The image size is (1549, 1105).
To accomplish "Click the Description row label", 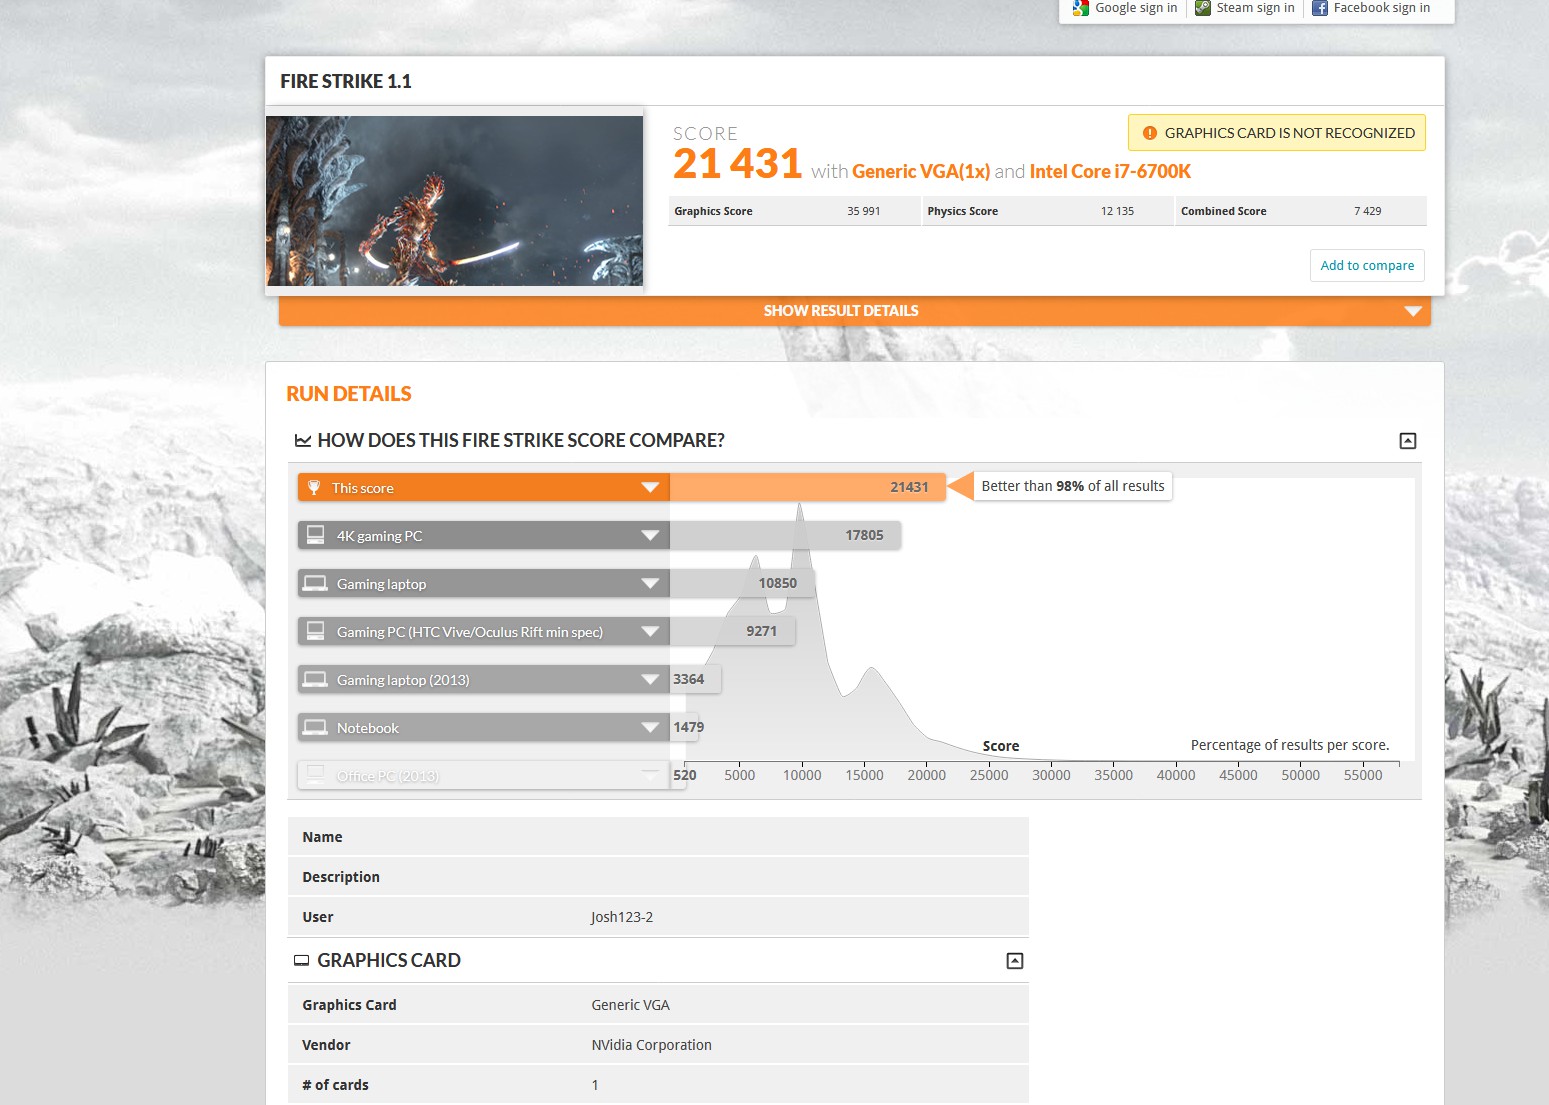I will click(x=341, y=877).
